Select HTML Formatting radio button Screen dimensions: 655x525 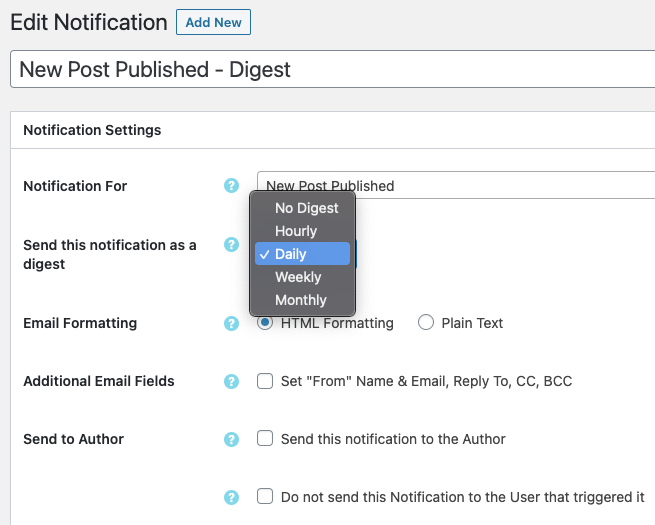click(265, 322)
